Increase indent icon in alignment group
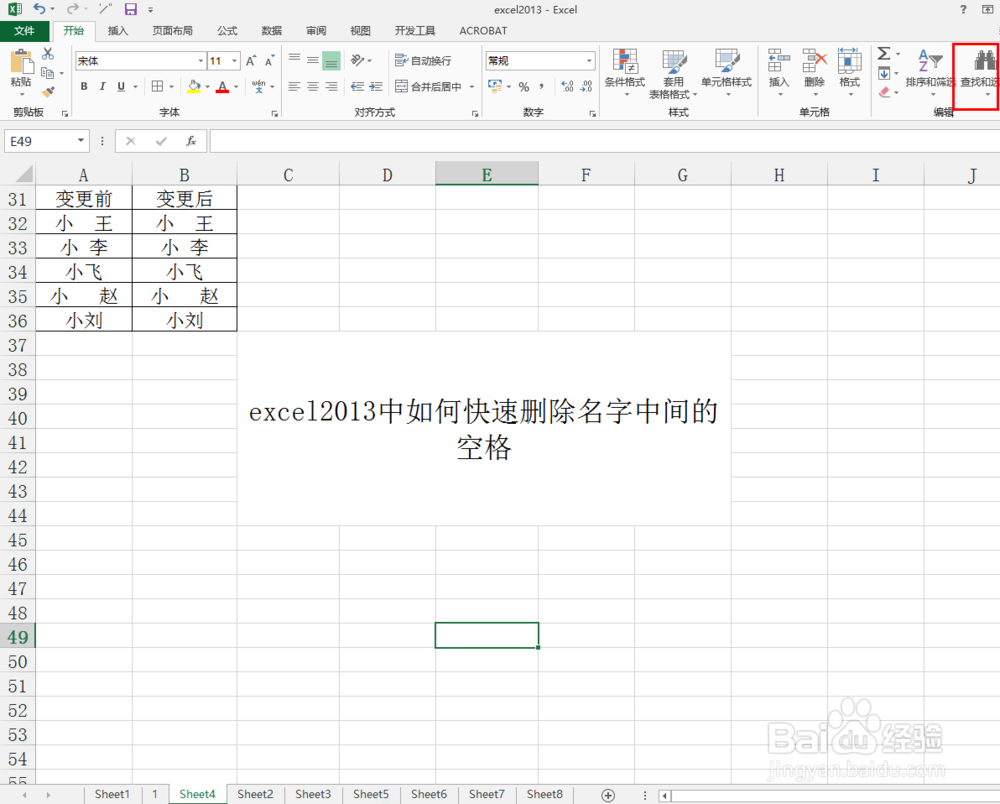1000x804 pixels. pyautogui.click(x=376, y=86)
